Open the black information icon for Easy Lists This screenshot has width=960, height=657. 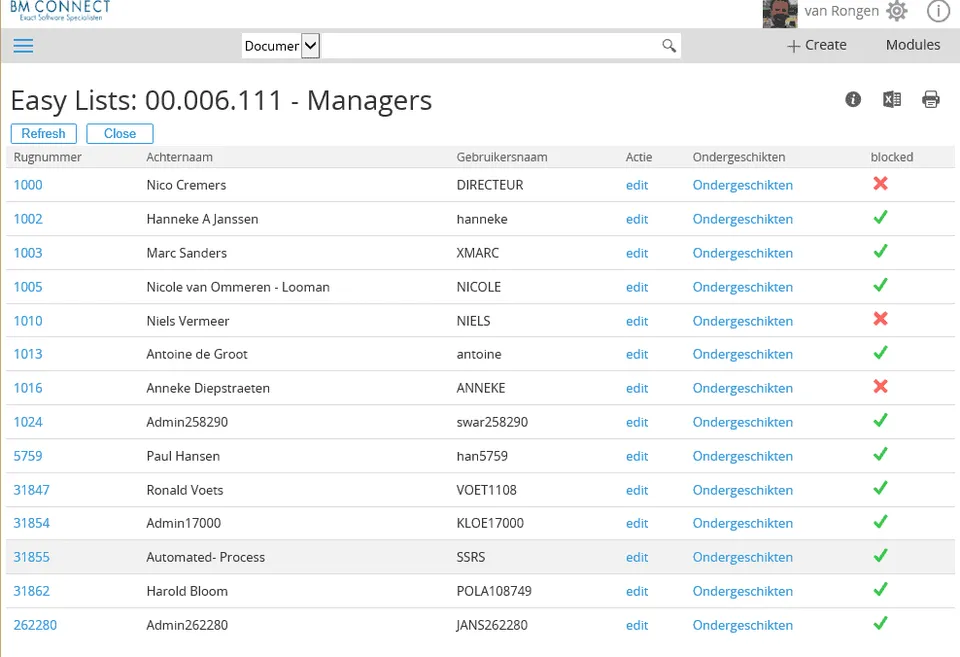[853, 99]
